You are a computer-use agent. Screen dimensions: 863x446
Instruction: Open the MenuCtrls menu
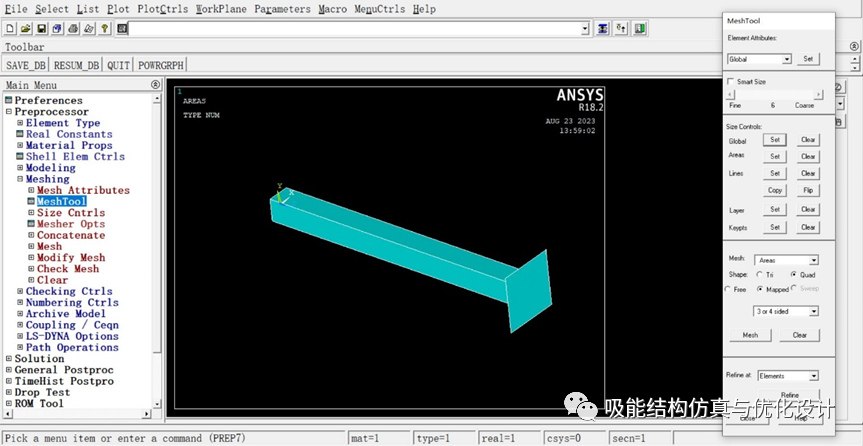[x=380, y=9]
